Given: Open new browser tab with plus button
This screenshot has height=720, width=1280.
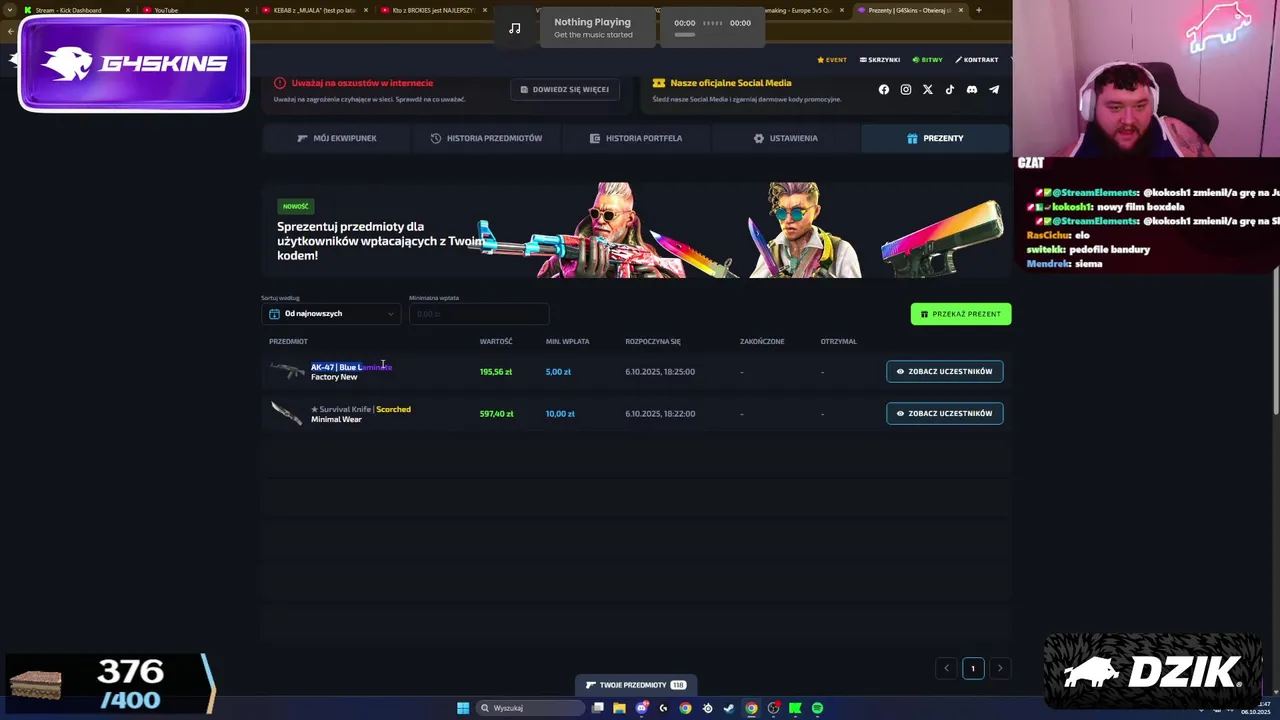Looking at the screenshot, I should click(978, 10).
